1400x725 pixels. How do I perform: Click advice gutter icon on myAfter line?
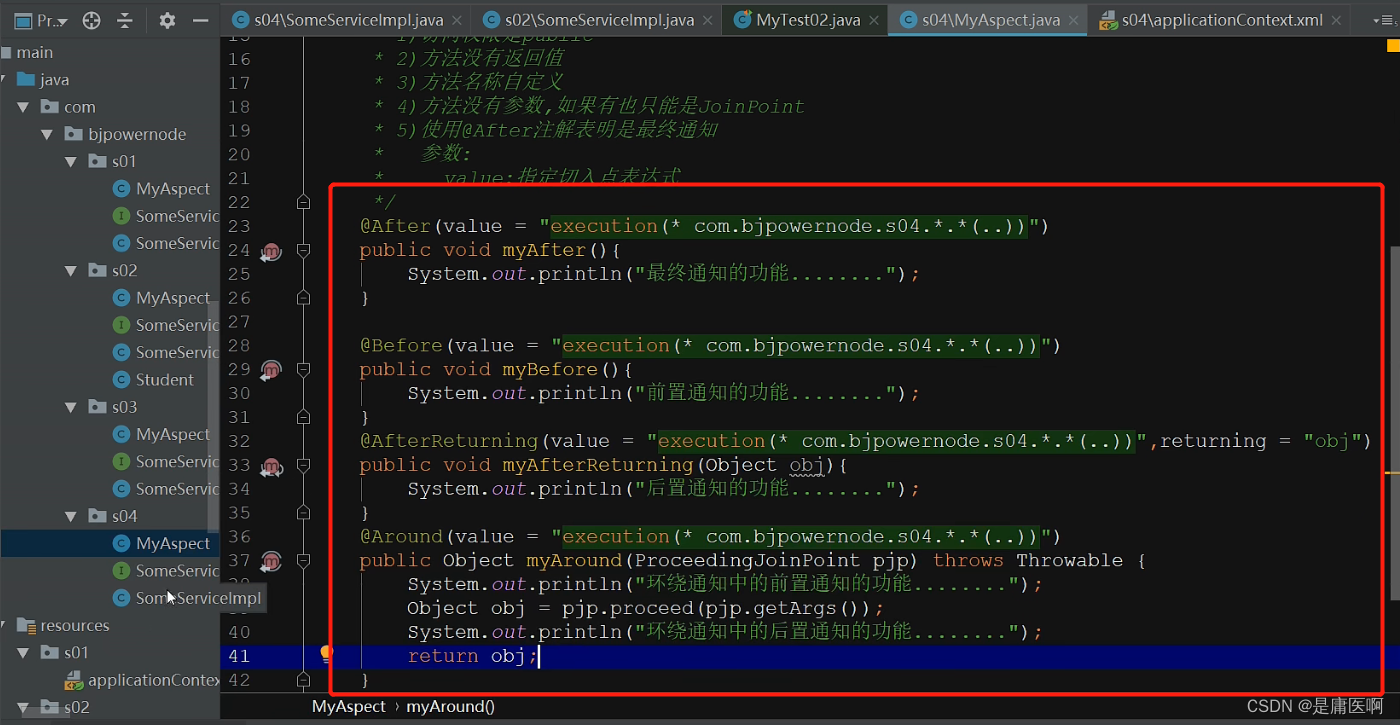pos(270,251)
